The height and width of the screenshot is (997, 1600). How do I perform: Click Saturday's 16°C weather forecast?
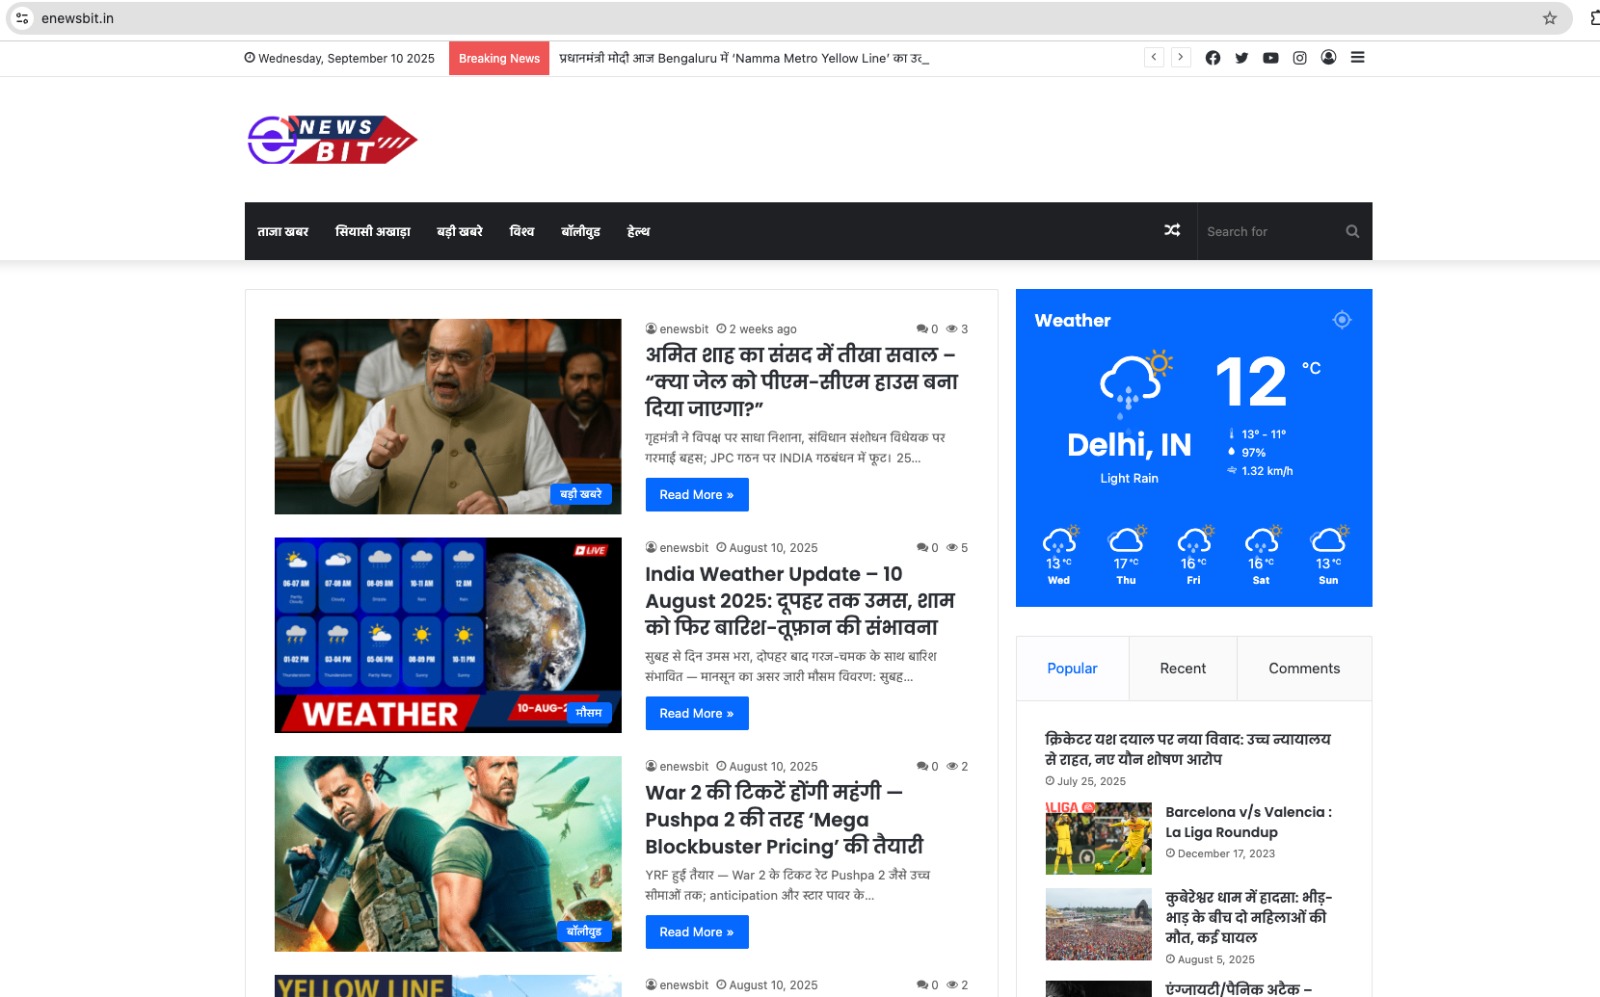(x=1261, y=555)
